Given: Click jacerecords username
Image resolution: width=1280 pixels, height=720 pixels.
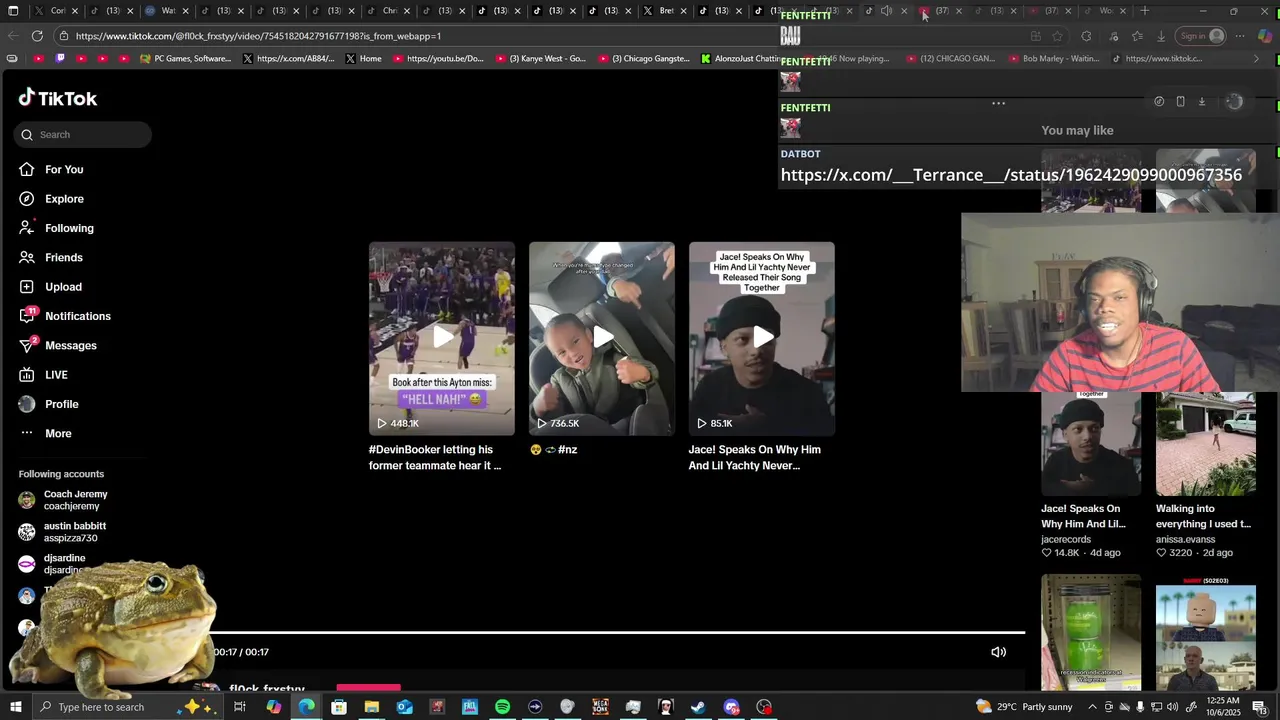Looking at the screenshot, I should (1066, 539).
